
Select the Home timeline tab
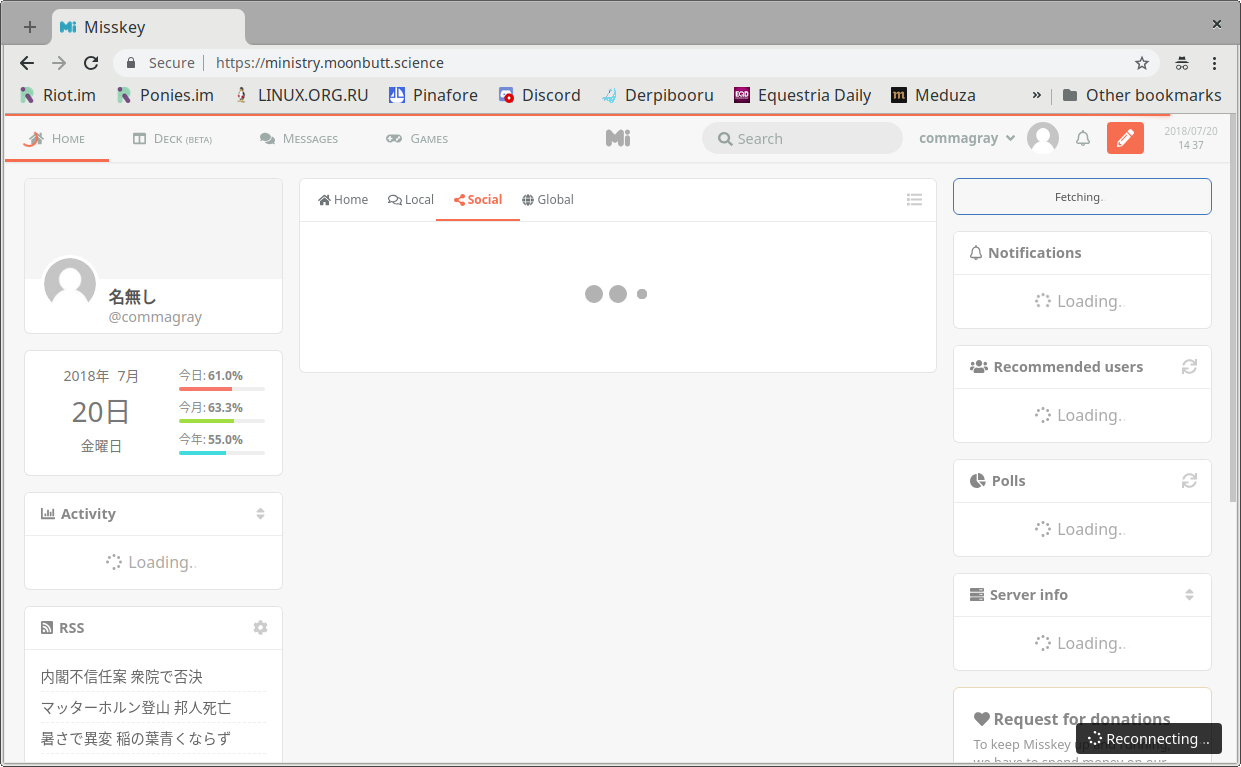pyautogui.click(x=343, y=200)
